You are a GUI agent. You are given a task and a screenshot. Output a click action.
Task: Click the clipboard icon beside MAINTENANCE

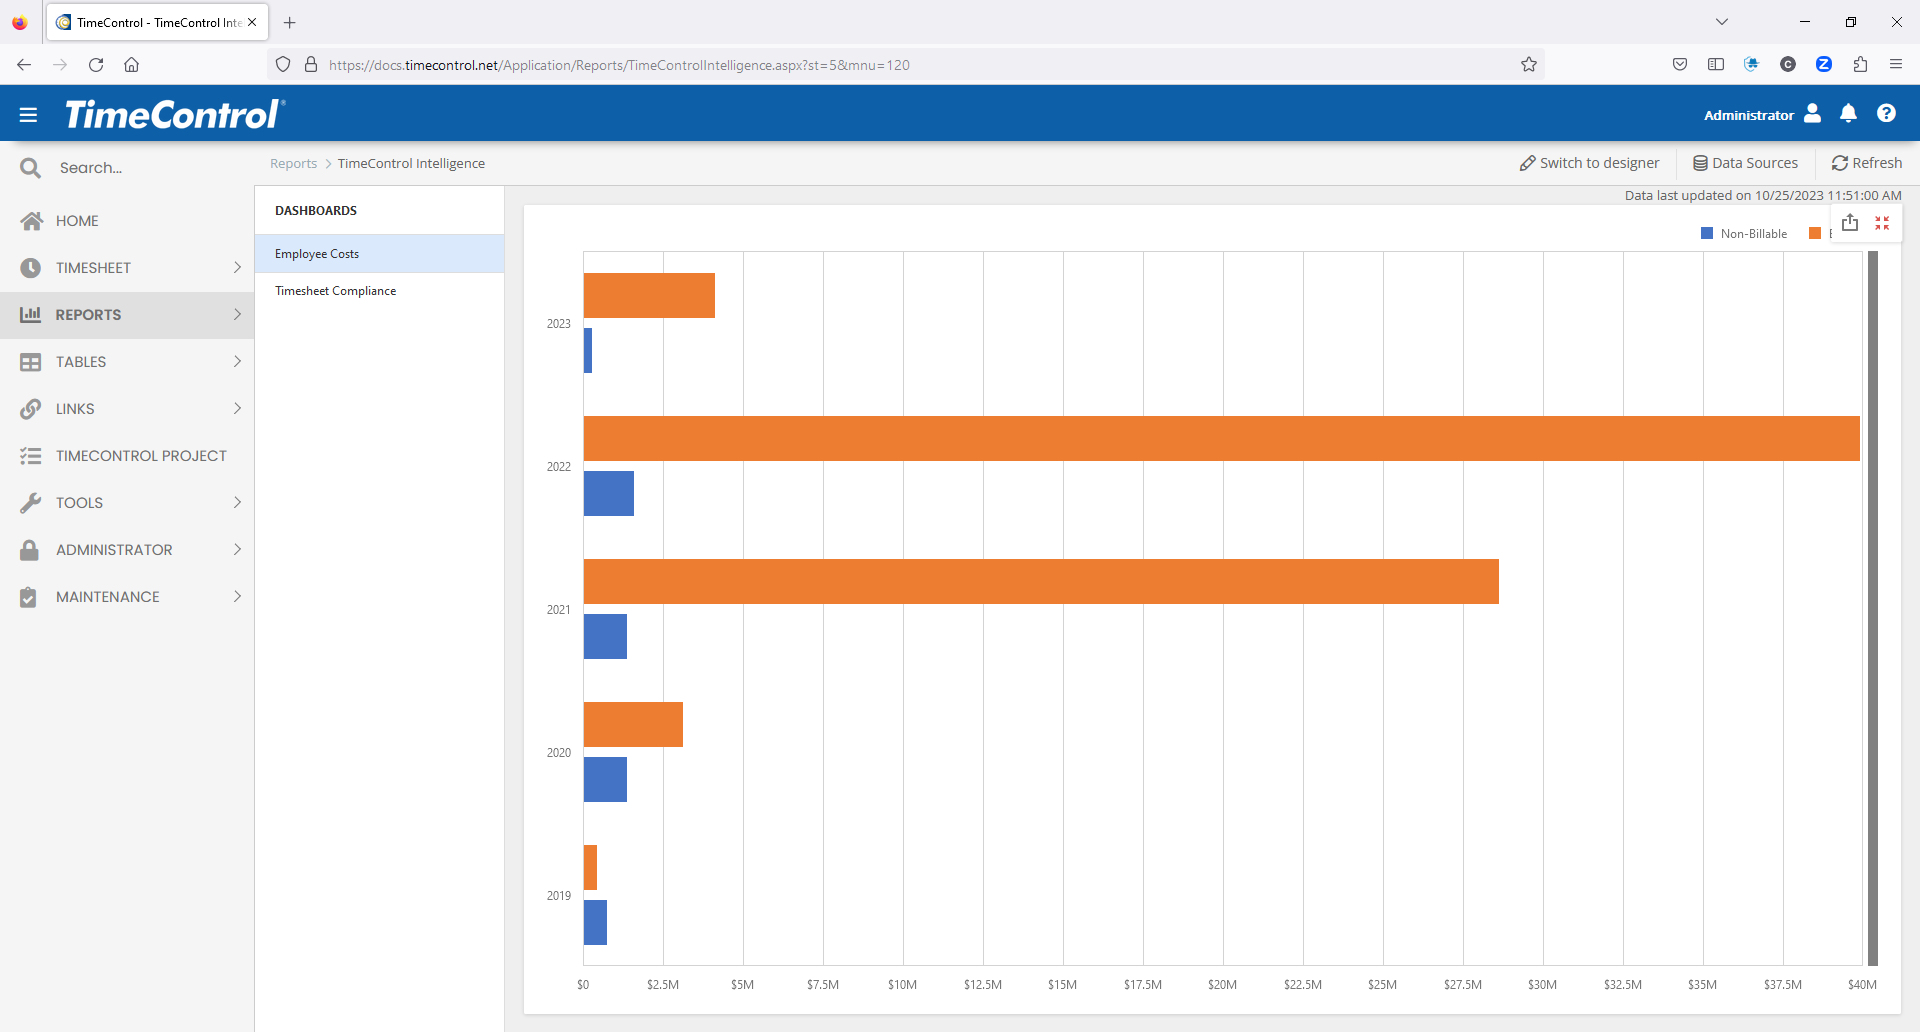point(29,597)
